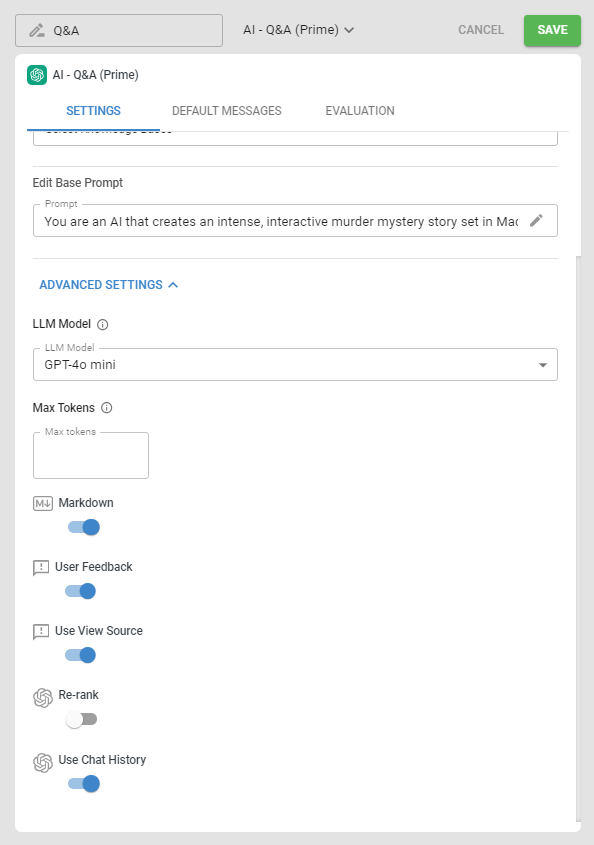Viewport: 594px width, 845px height.
Task: Click the pencil edit icon in Prompt field
Action: [536, 220]
